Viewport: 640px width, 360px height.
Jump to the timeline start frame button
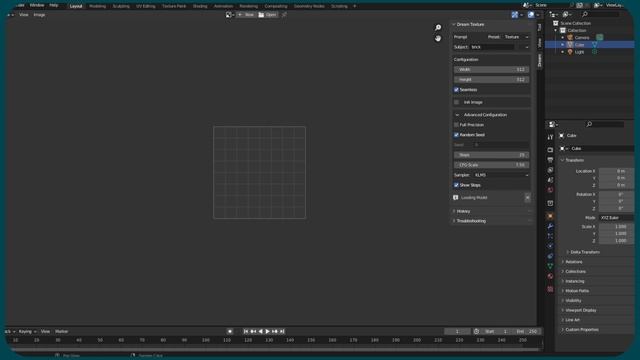(x=246, y=331)
